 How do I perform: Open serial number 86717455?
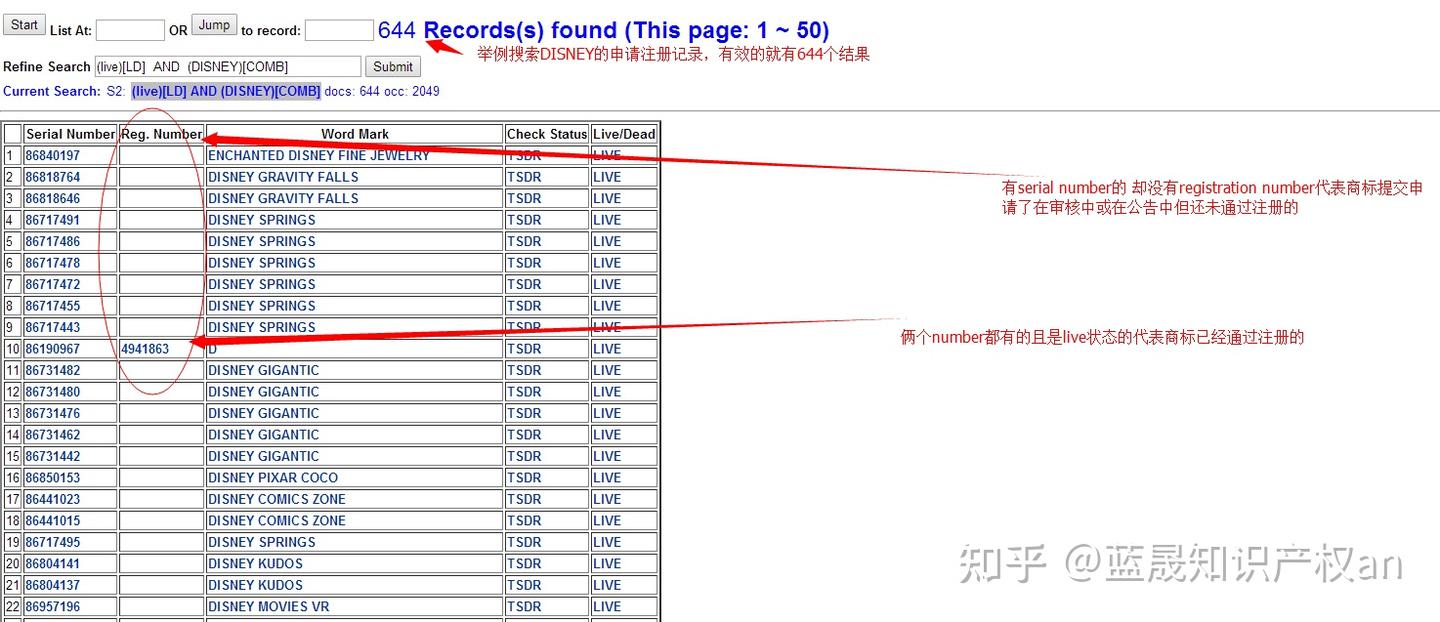[x=53, y=306]
